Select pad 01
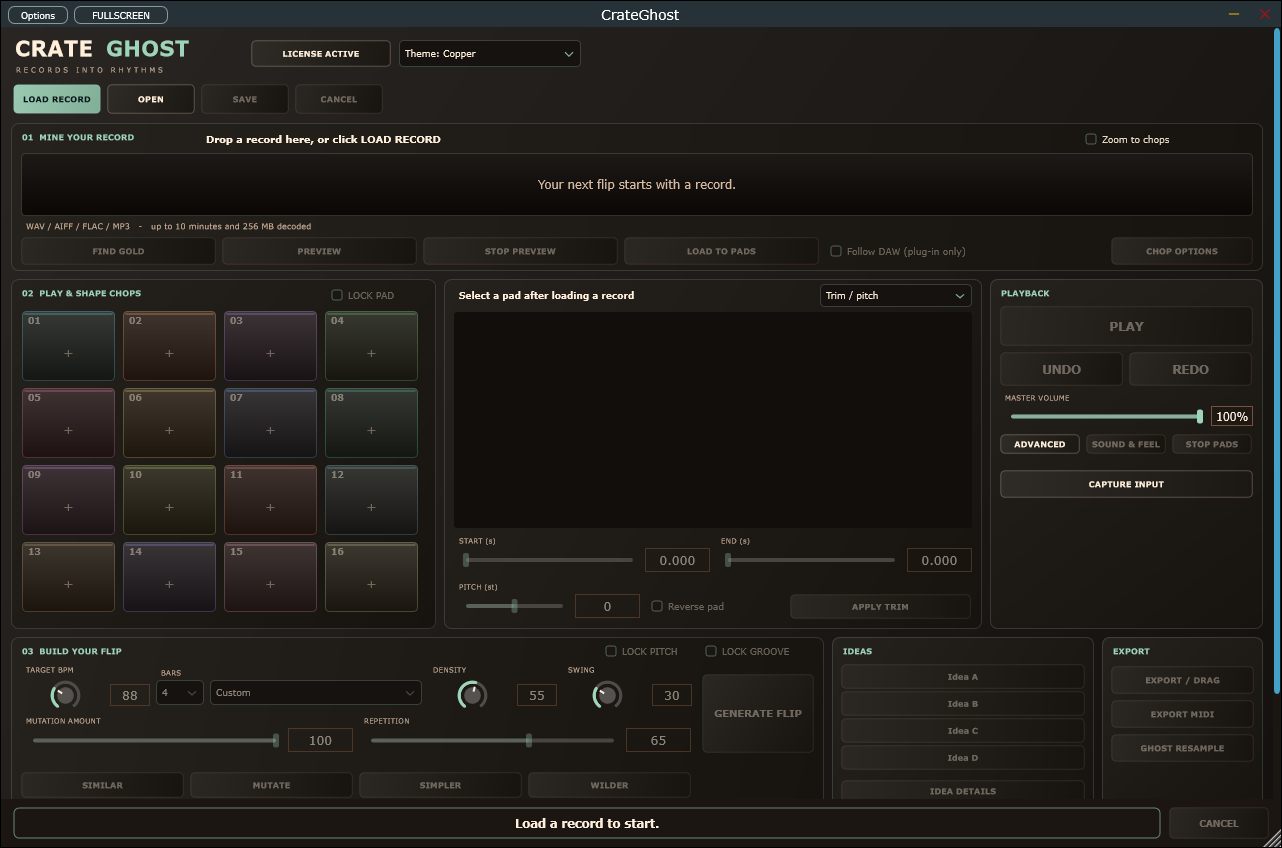The image size is (1282, 848). click(68, 346)
